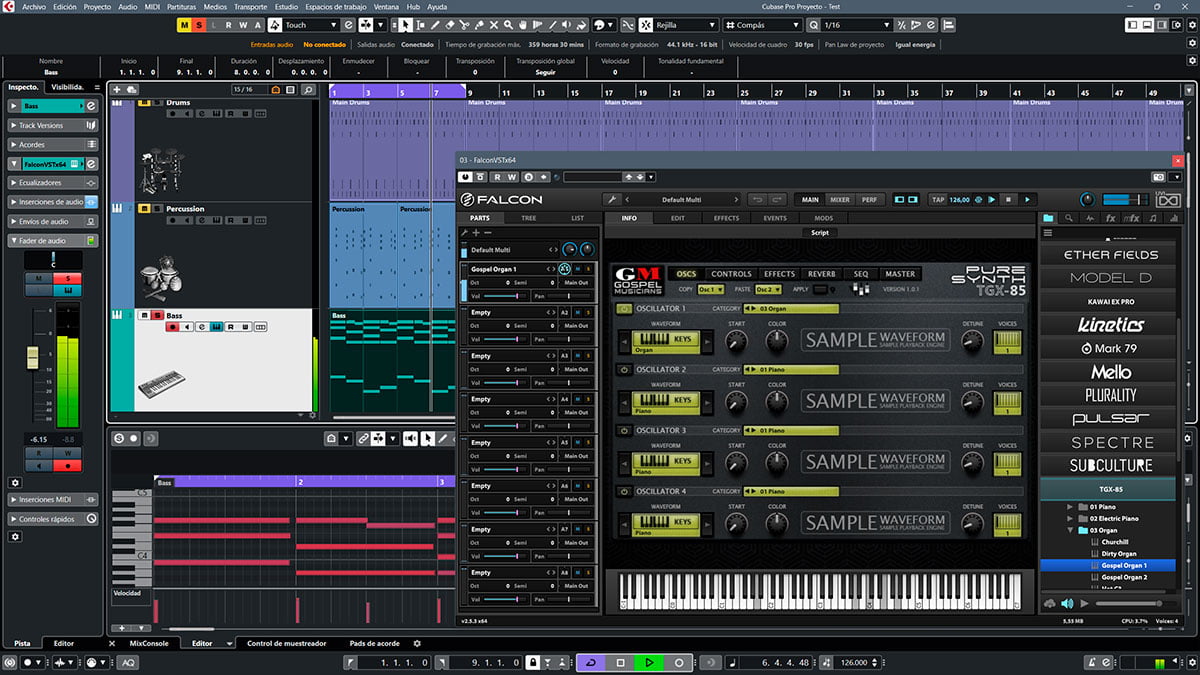Open the Archivo menu
Screen dimensions: 1200x675
pos(33,6)
